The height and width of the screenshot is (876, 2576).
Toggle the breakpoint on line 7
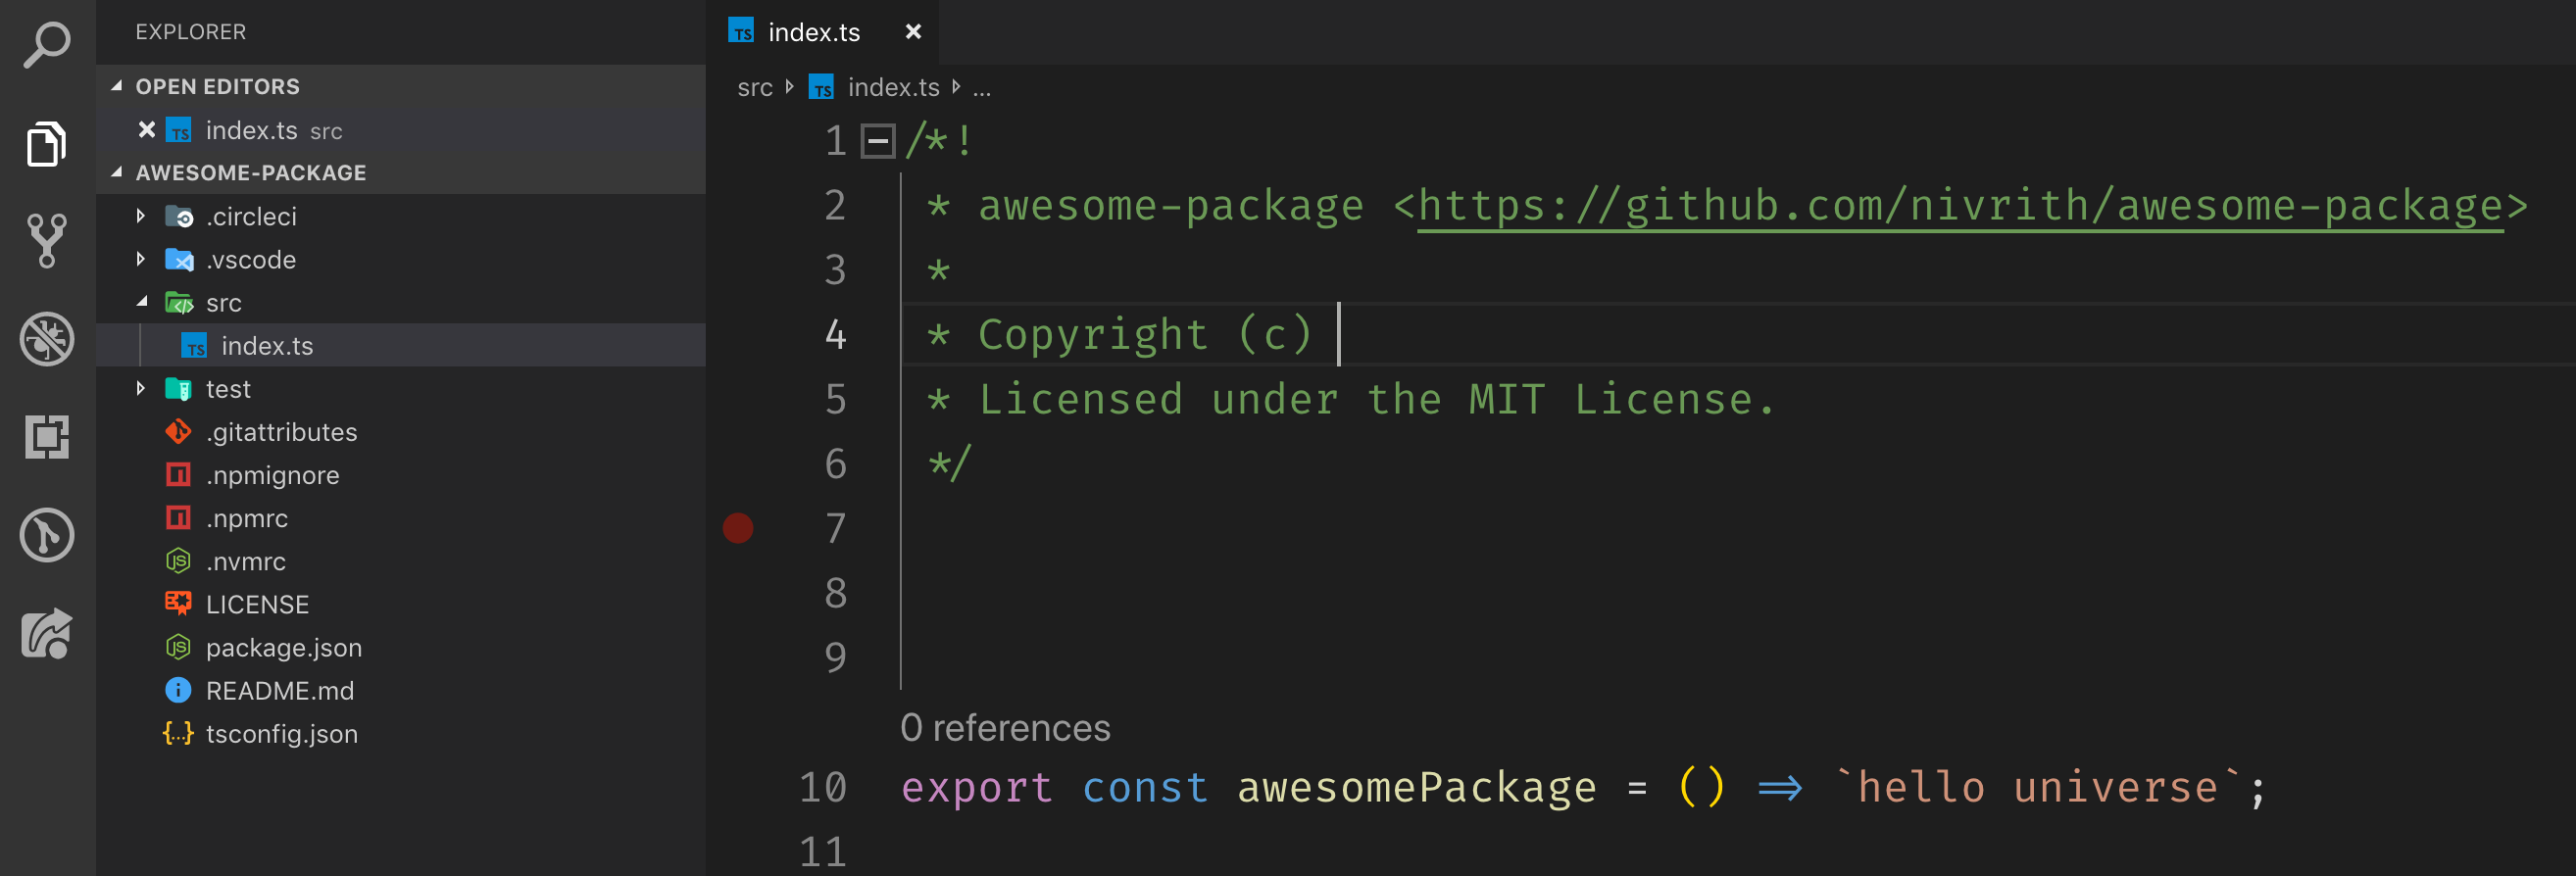pyautogui.click(x=738, y=528)
